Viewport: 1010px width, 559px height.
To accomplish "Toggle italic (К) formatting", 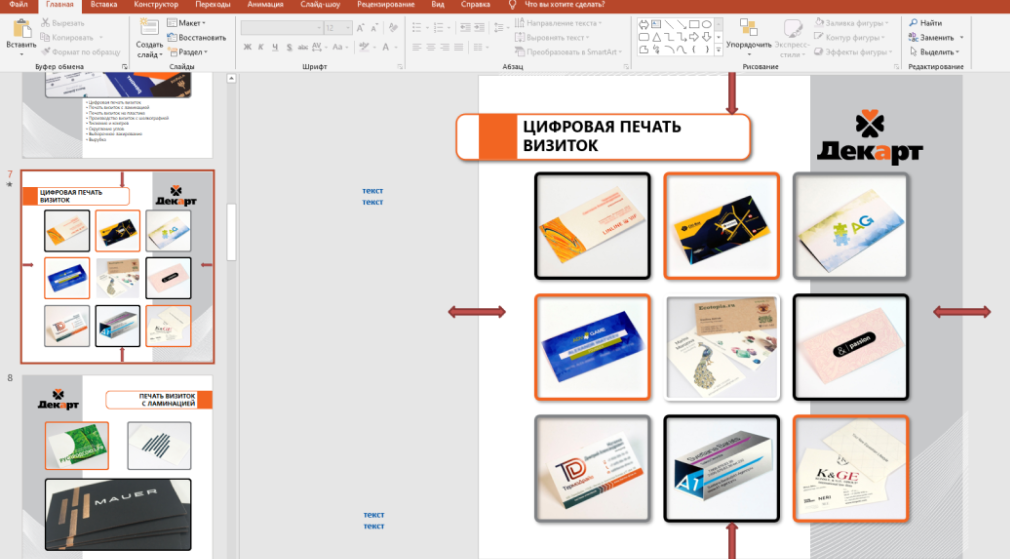I will click(x=261, y=47).
